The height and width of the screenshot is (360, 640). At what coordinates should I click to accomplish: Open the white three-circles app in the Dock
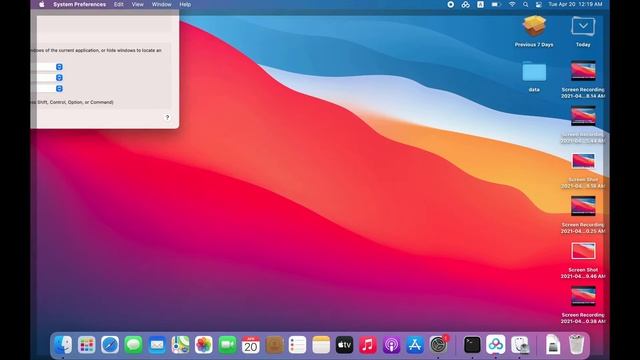(496, 345)
